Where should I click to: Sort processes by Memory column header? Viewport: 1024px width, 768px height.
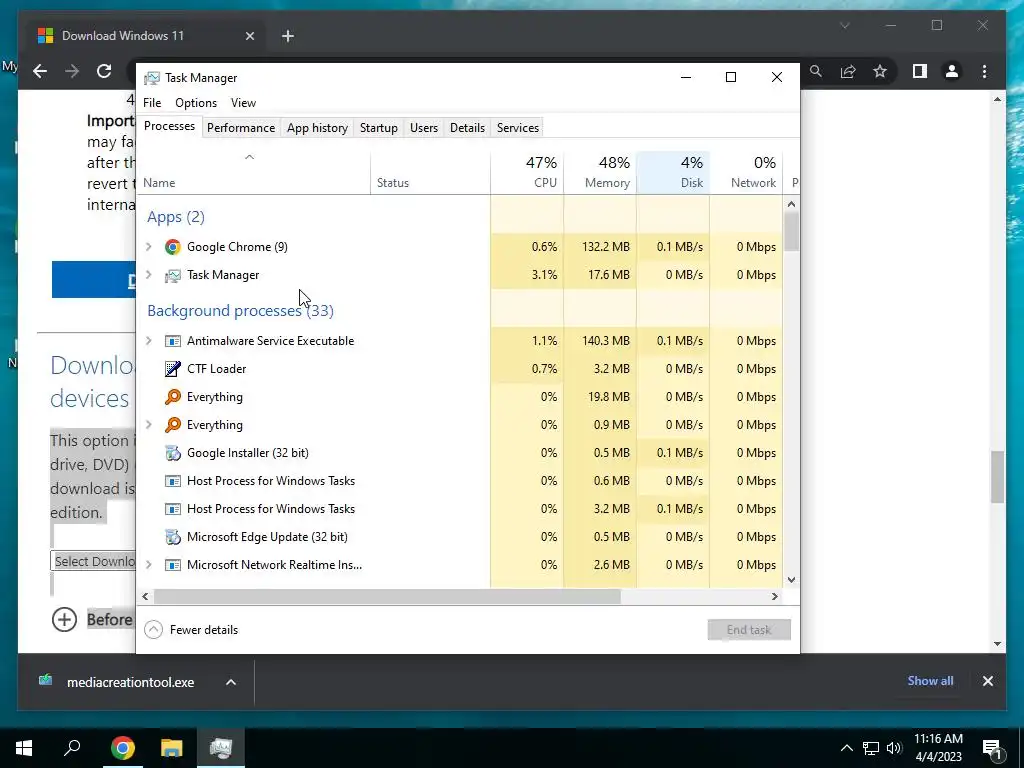click(600, 172)
